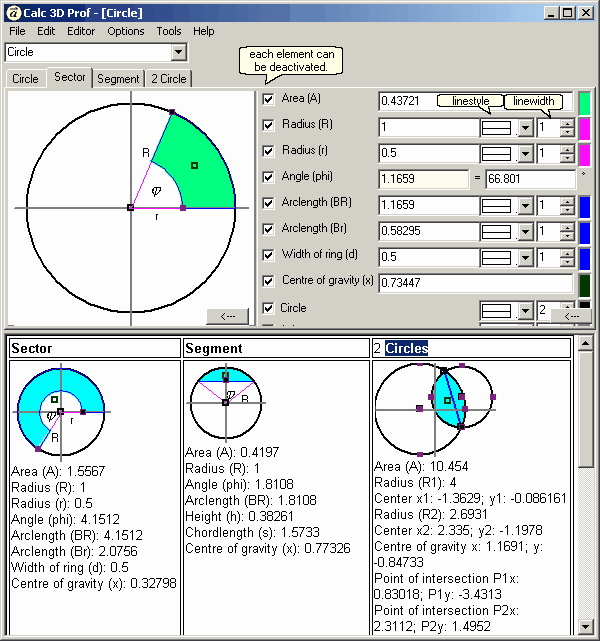The height and width of the screenshot is (641, 600).
Task: Click the blue Width of ring color swatch
Action: [x=585, y=257]
